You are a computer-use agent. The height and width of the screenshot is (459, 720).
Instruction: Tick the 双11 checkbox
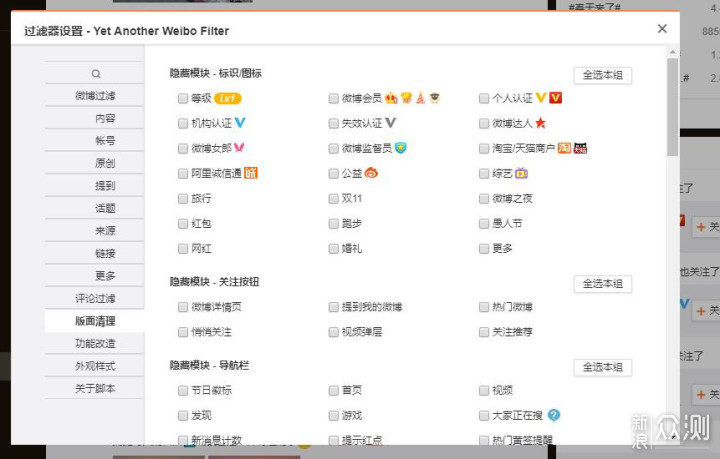[x=333, y=198]
